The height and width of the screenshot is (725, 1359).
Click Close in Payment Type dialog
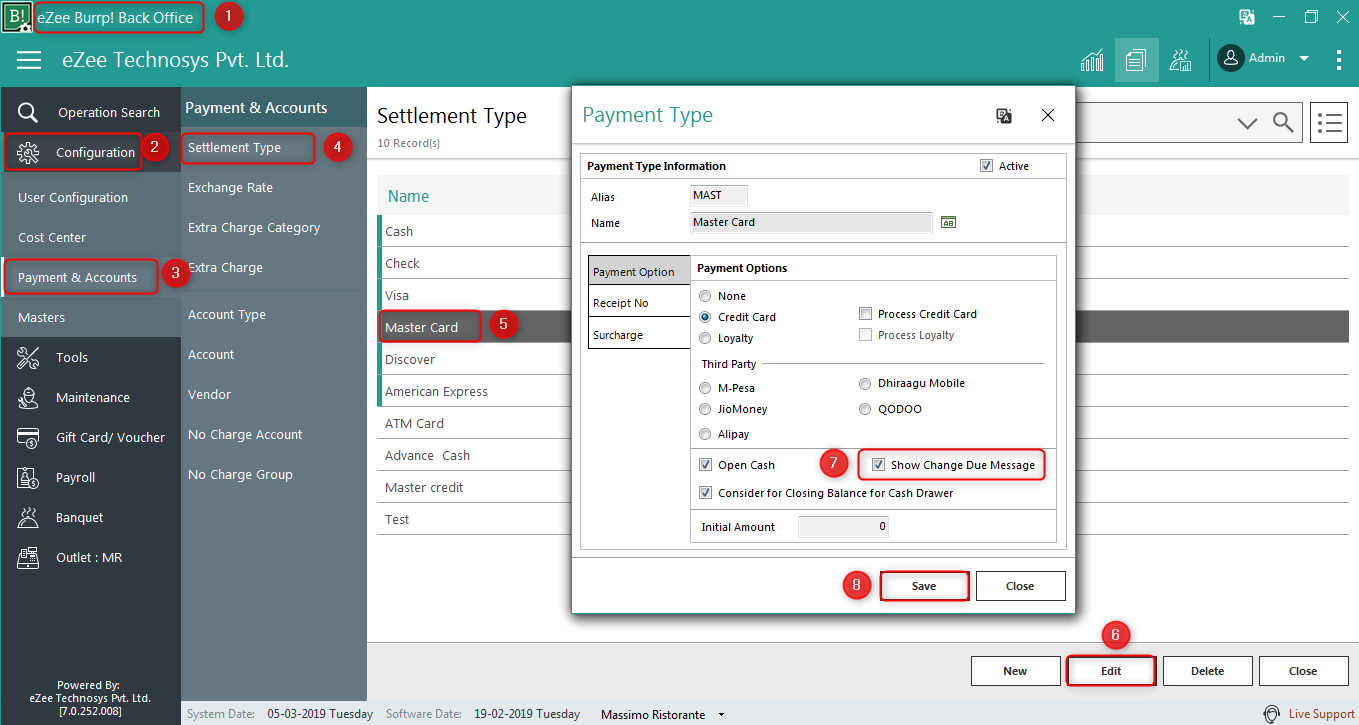pyautogui.click(x=1020, y=586)
